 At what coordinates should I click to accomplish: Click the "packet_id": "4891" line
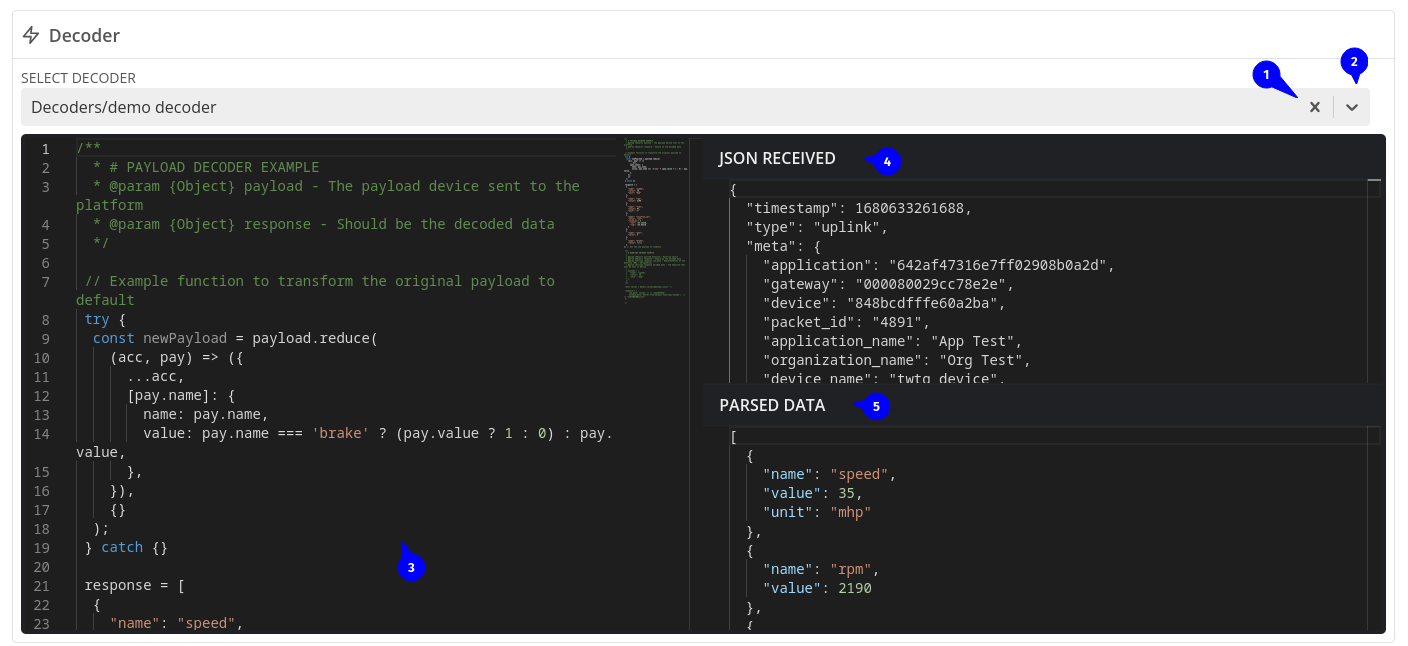tap(846, 322)
